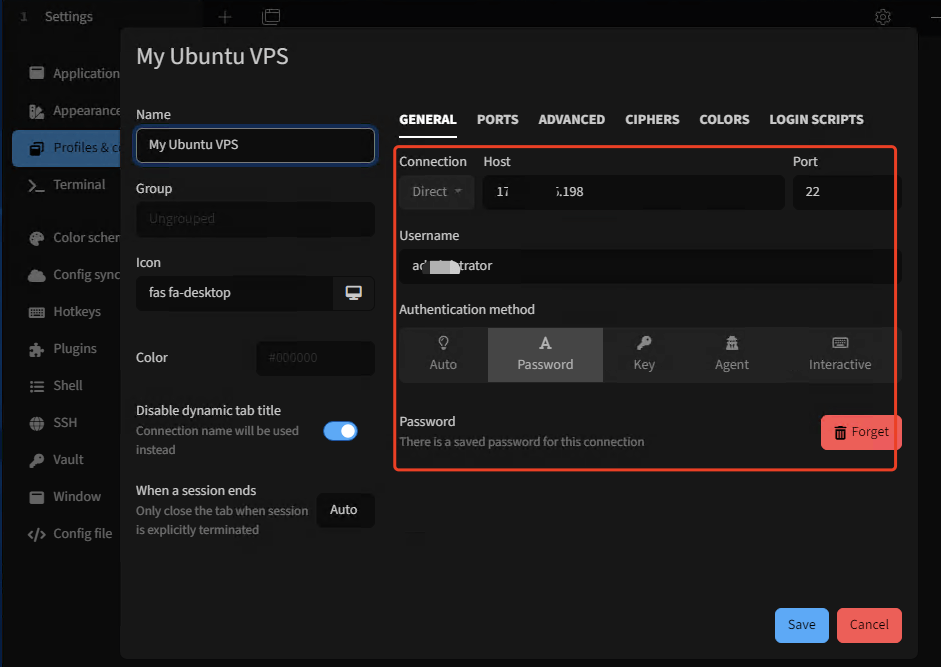This screenshot has height=667, width=941.
Task: Cancel the profile editing dialog
Action: pos(869,625)
